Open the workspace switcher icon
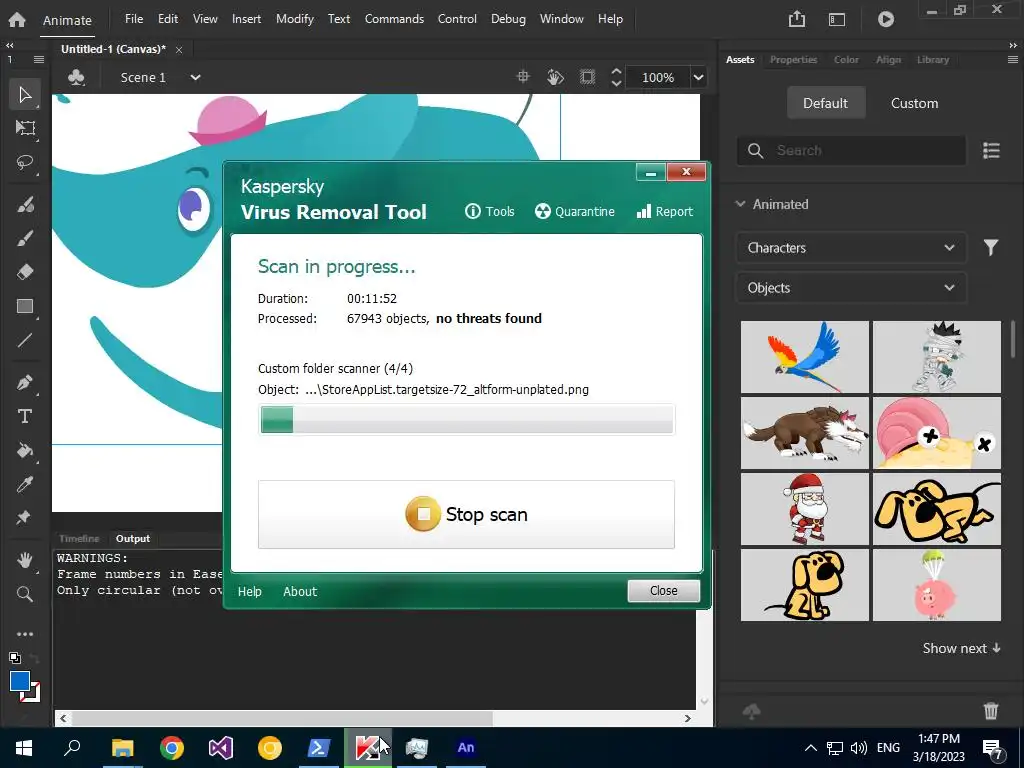 837,20
